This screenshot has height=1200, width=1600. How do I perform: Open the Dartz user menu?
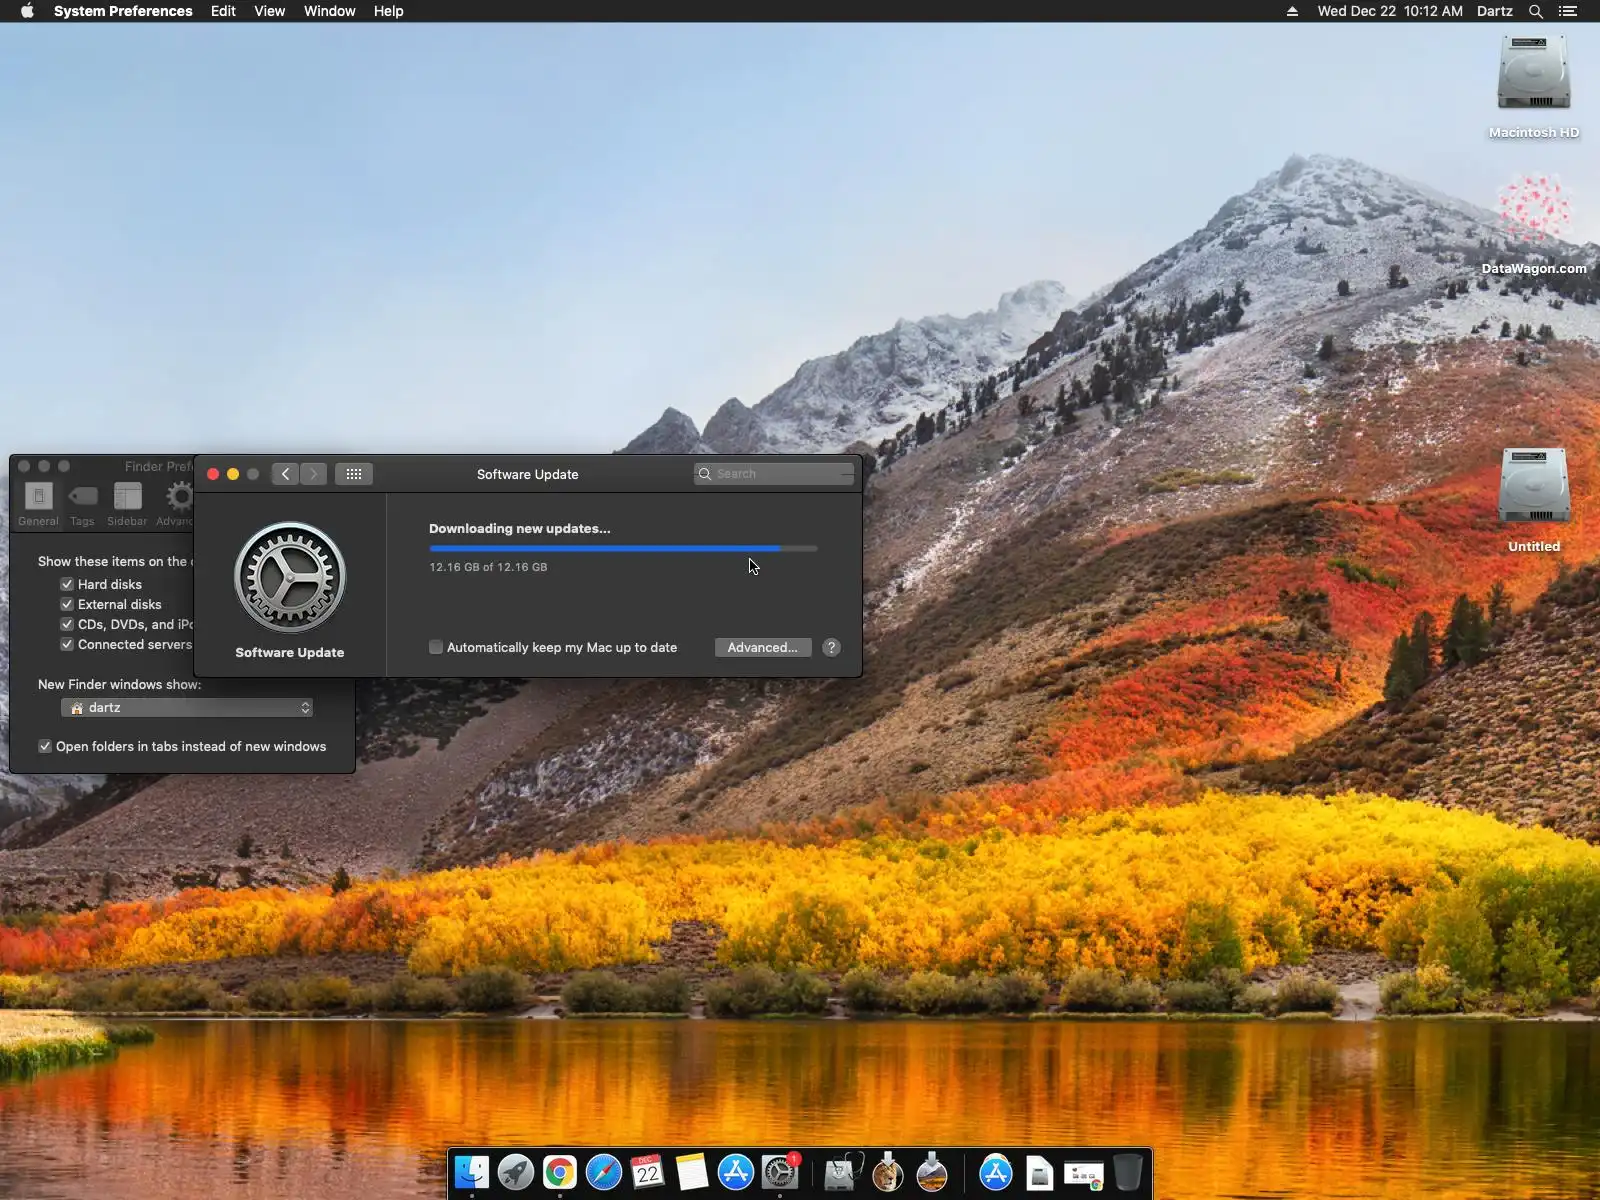[x=1495, y=11]
